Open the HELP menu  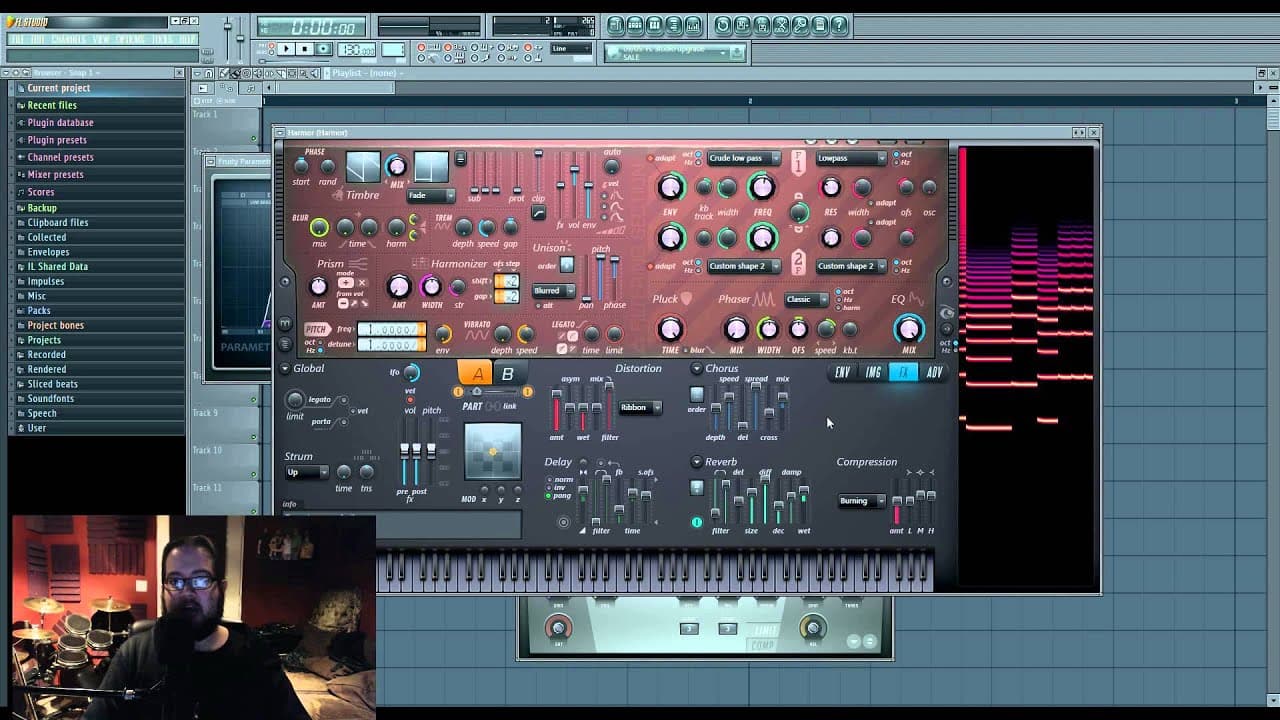point(187,39)
